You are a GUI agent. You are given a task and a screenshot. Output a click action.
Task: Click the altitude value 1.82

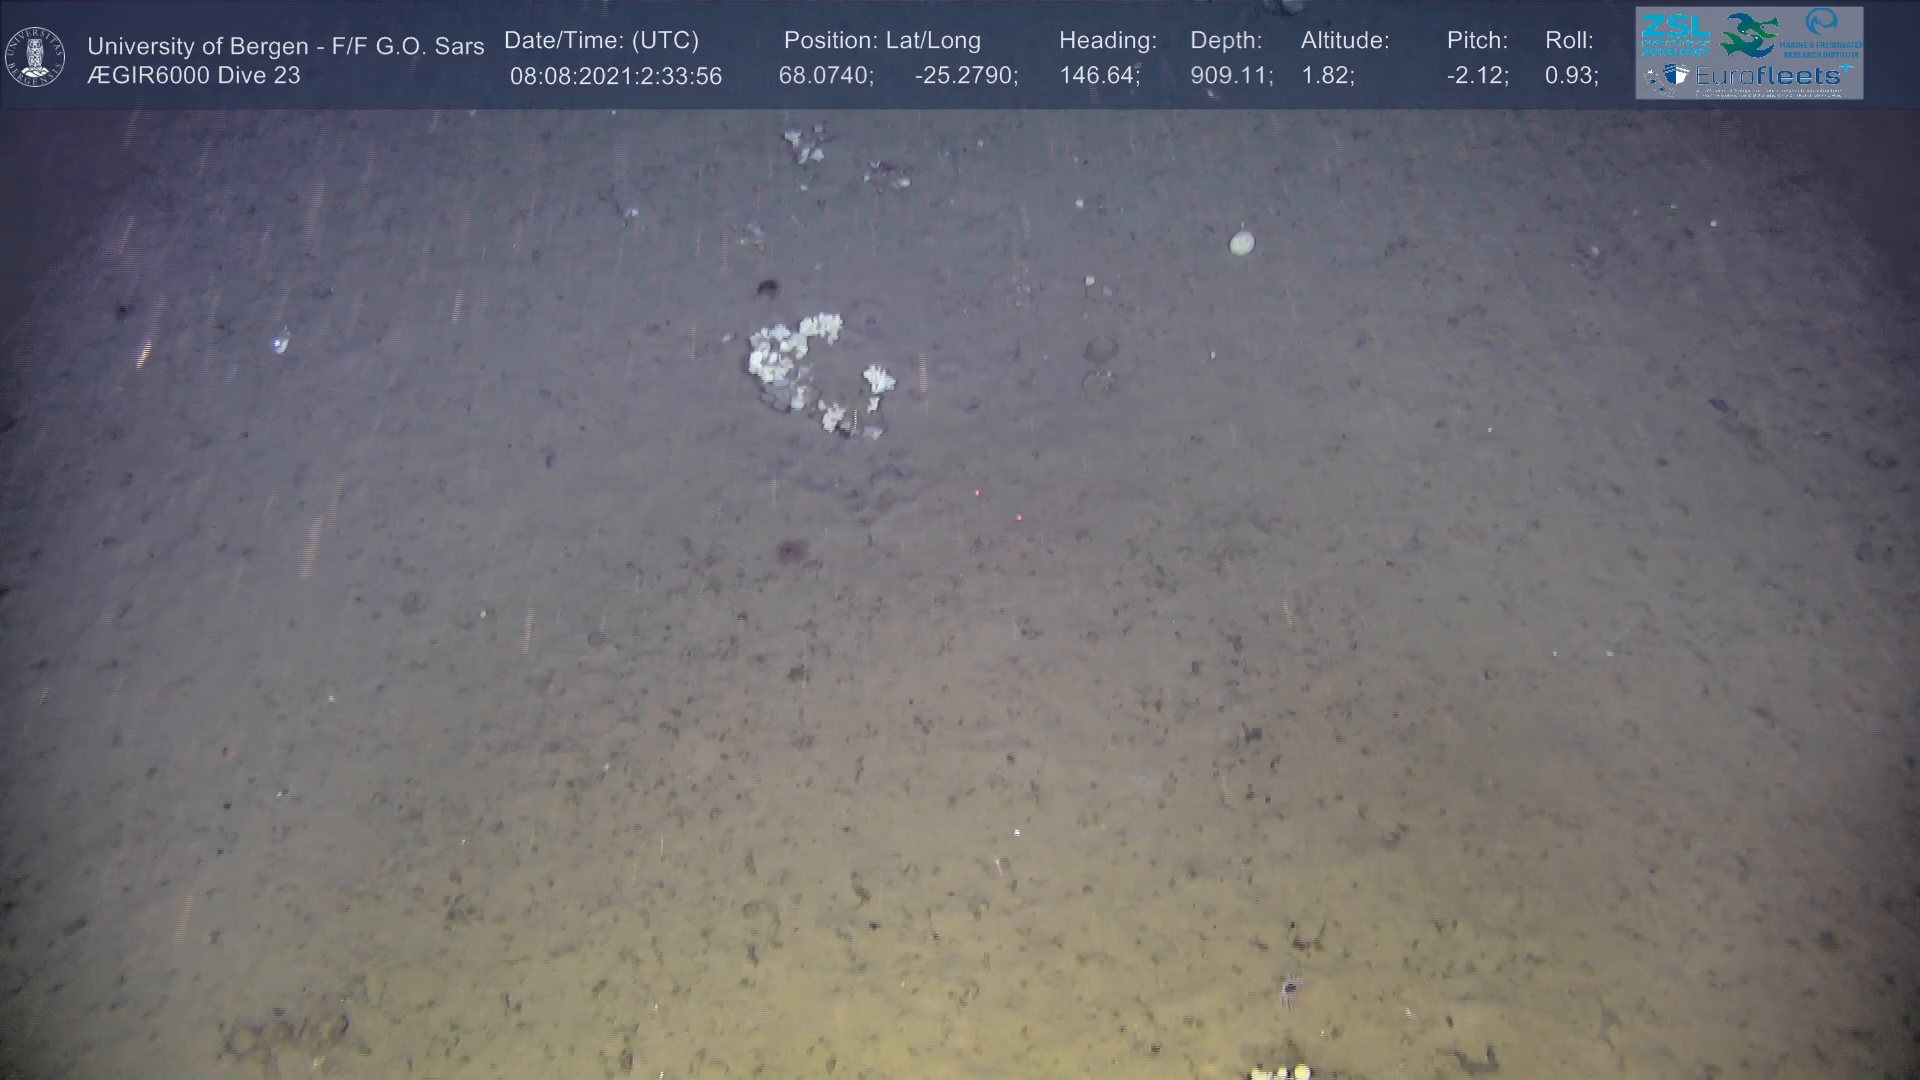[1327, 76]
